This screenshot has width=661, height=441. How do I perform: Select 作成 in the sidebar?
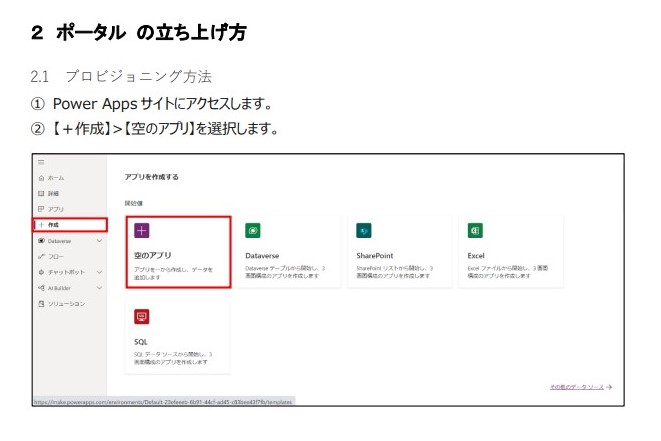coord(53,225)
